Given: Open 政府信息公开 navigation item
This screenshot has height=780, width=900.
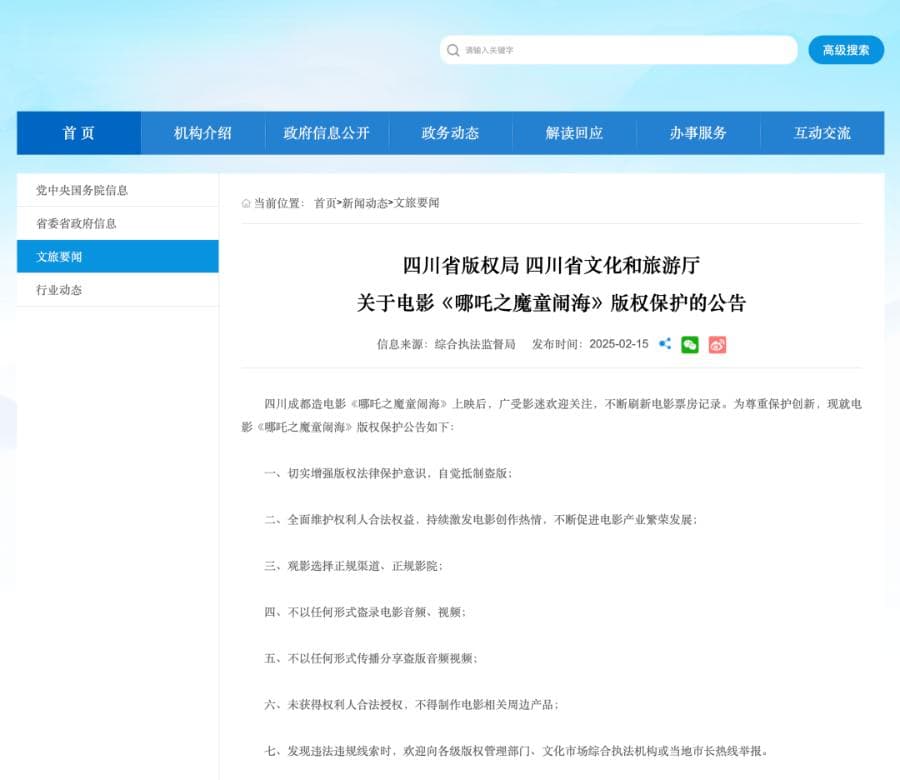Looking at the screenshot, I should 327,133.
